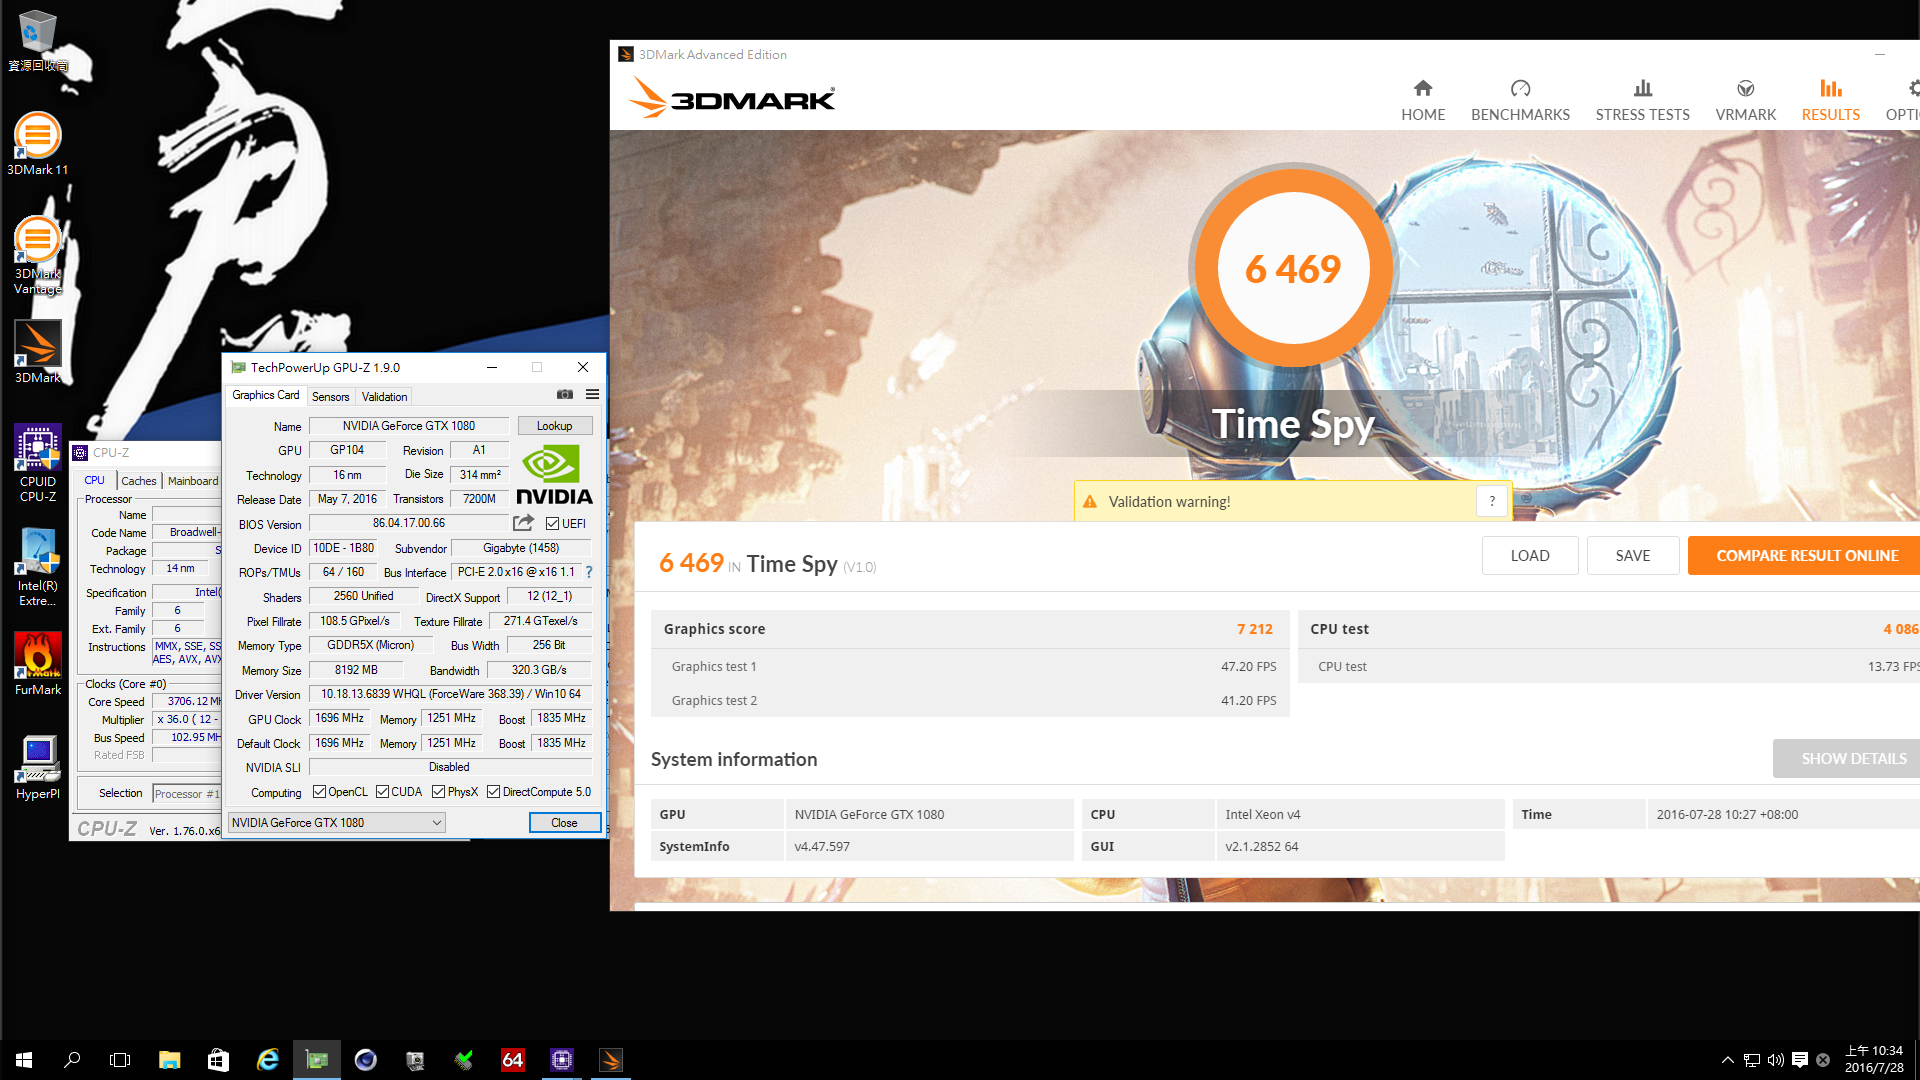Image resolution: width=1920 pixels, height=1080 pixels.
Task: Click Validation warning banner
Action: pos(1291,501)
